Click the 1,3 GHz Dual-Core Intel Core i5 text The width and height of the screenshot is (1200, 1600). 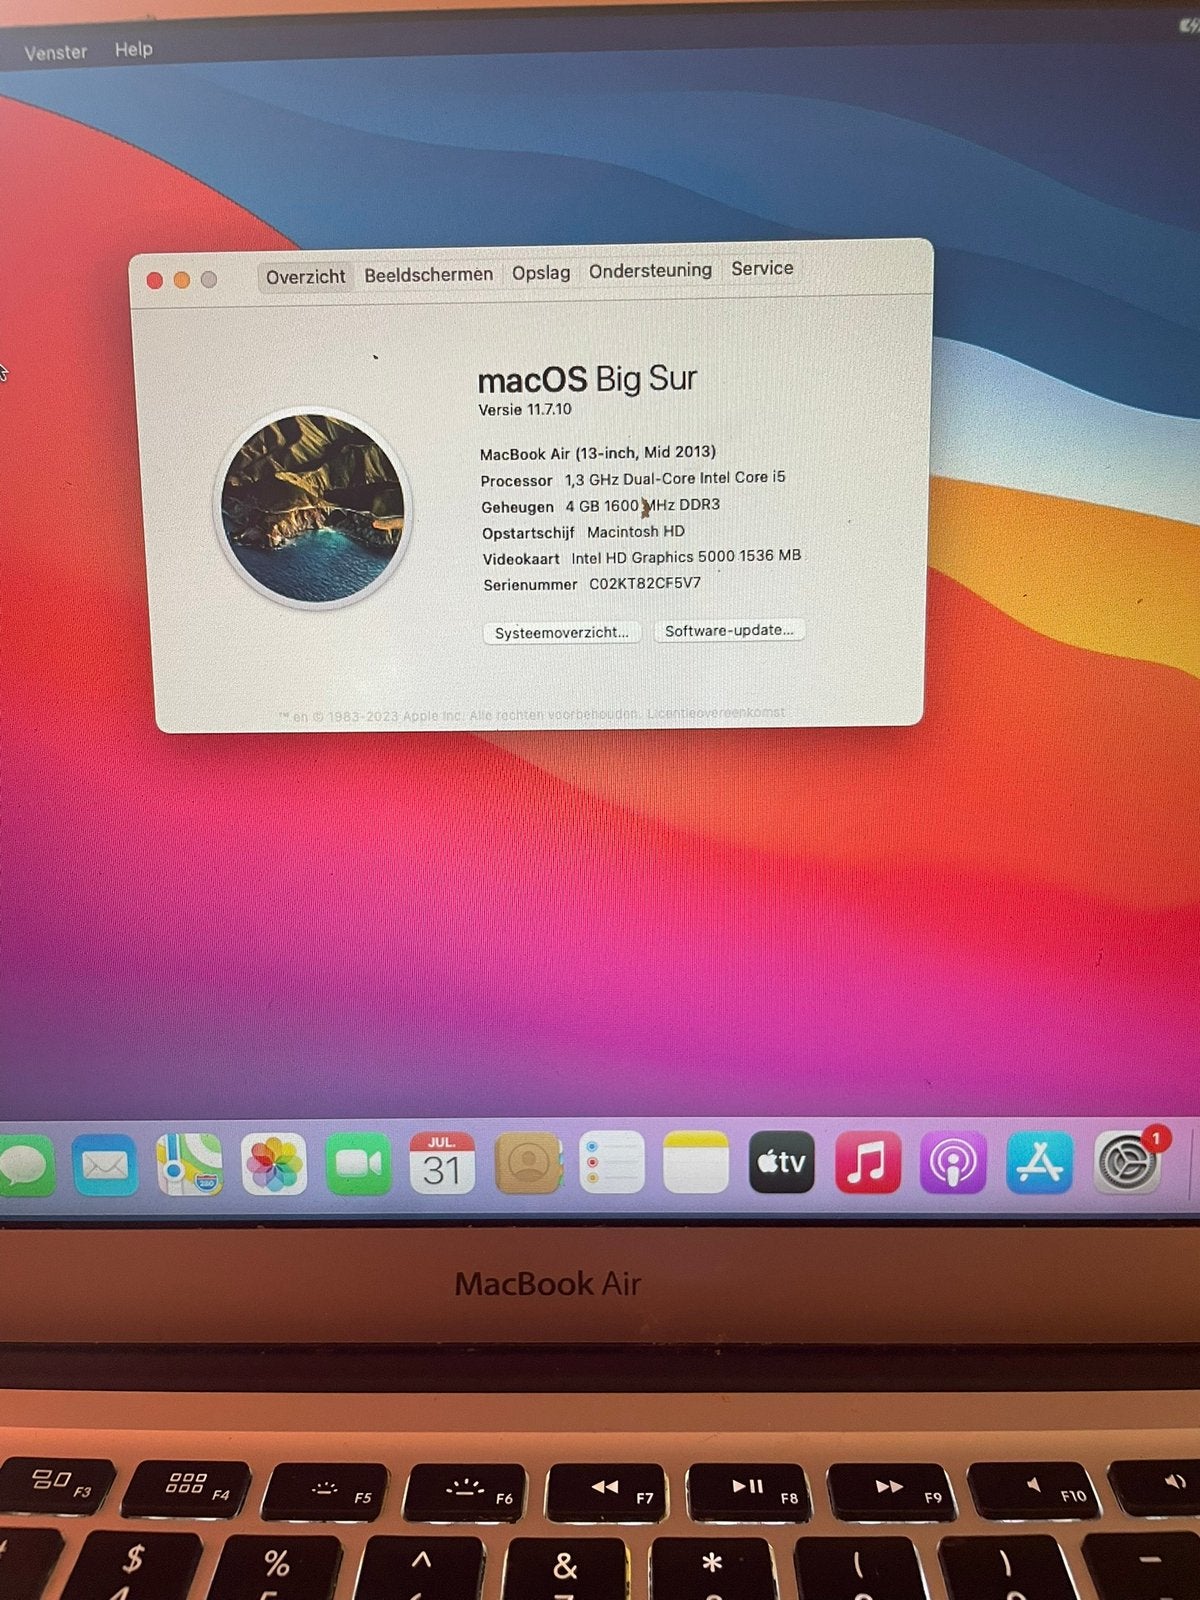(x=675, y=479)
